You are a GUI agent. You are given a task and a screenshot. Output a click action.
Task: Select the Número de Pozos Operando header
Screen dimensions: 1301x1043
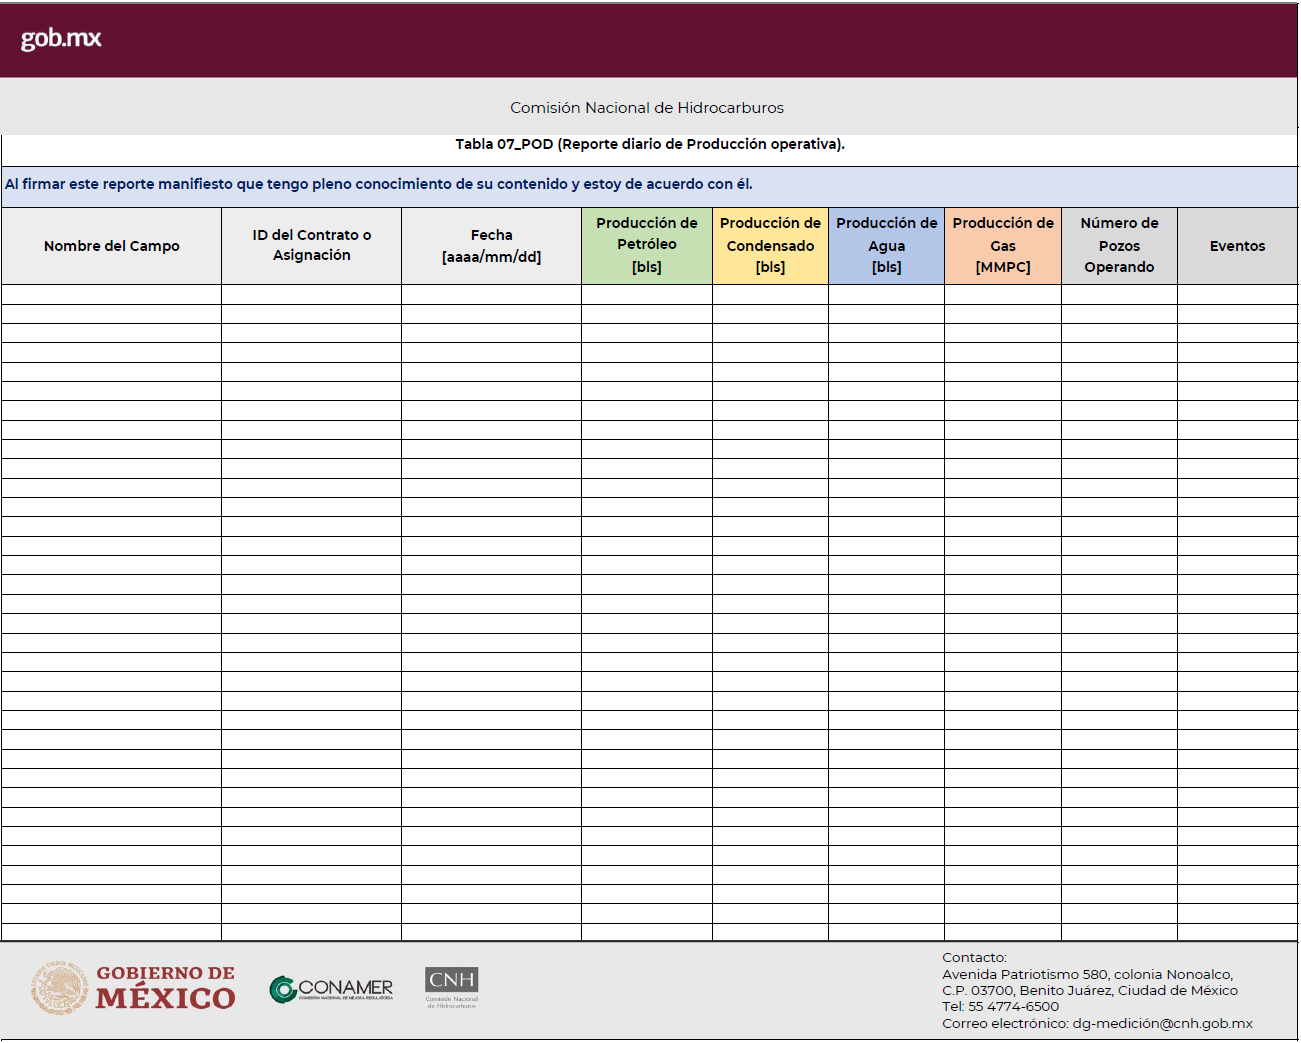coord(1119,246)
